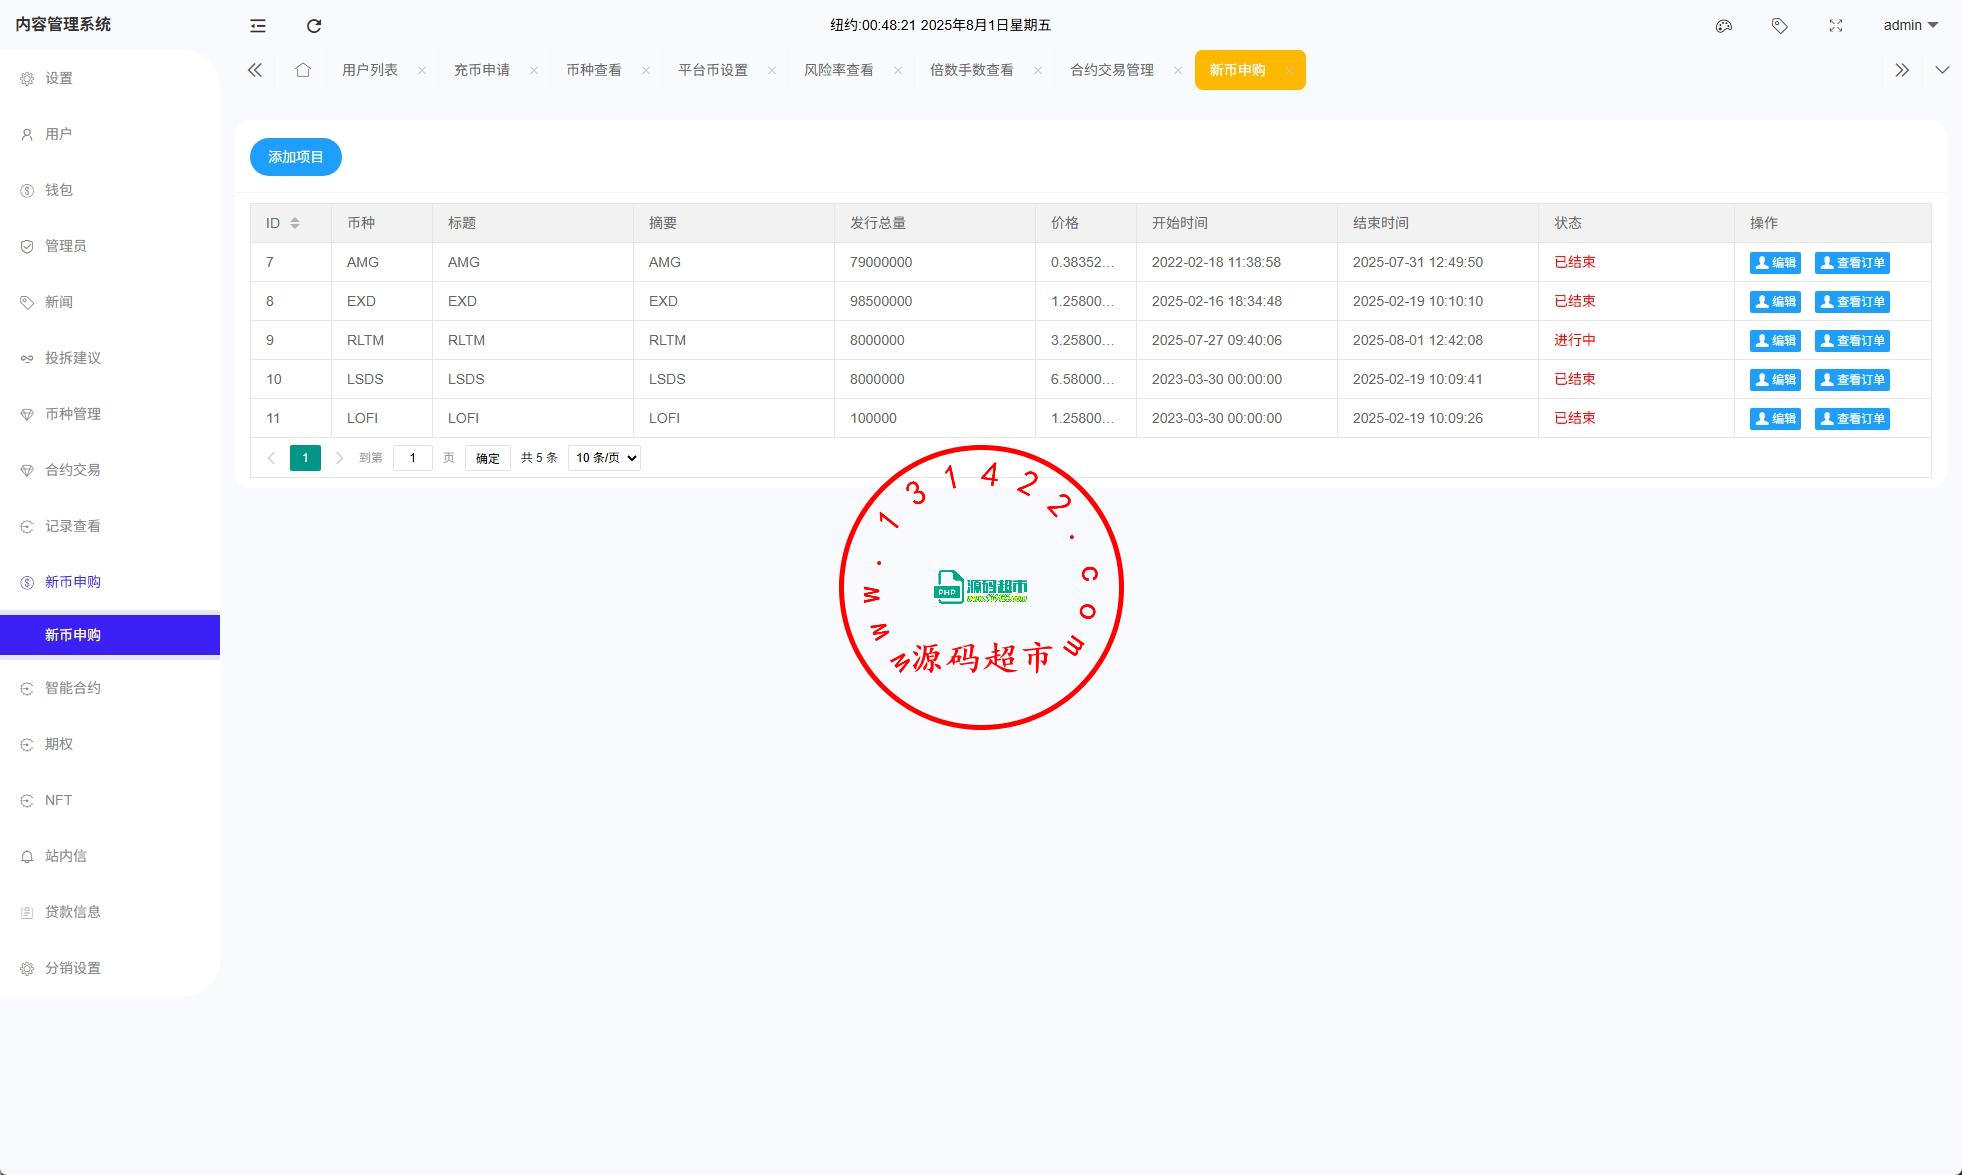This screenshot has height=1175, width=1962.
Task: Click the page number input field
Action: click(412, 458)
